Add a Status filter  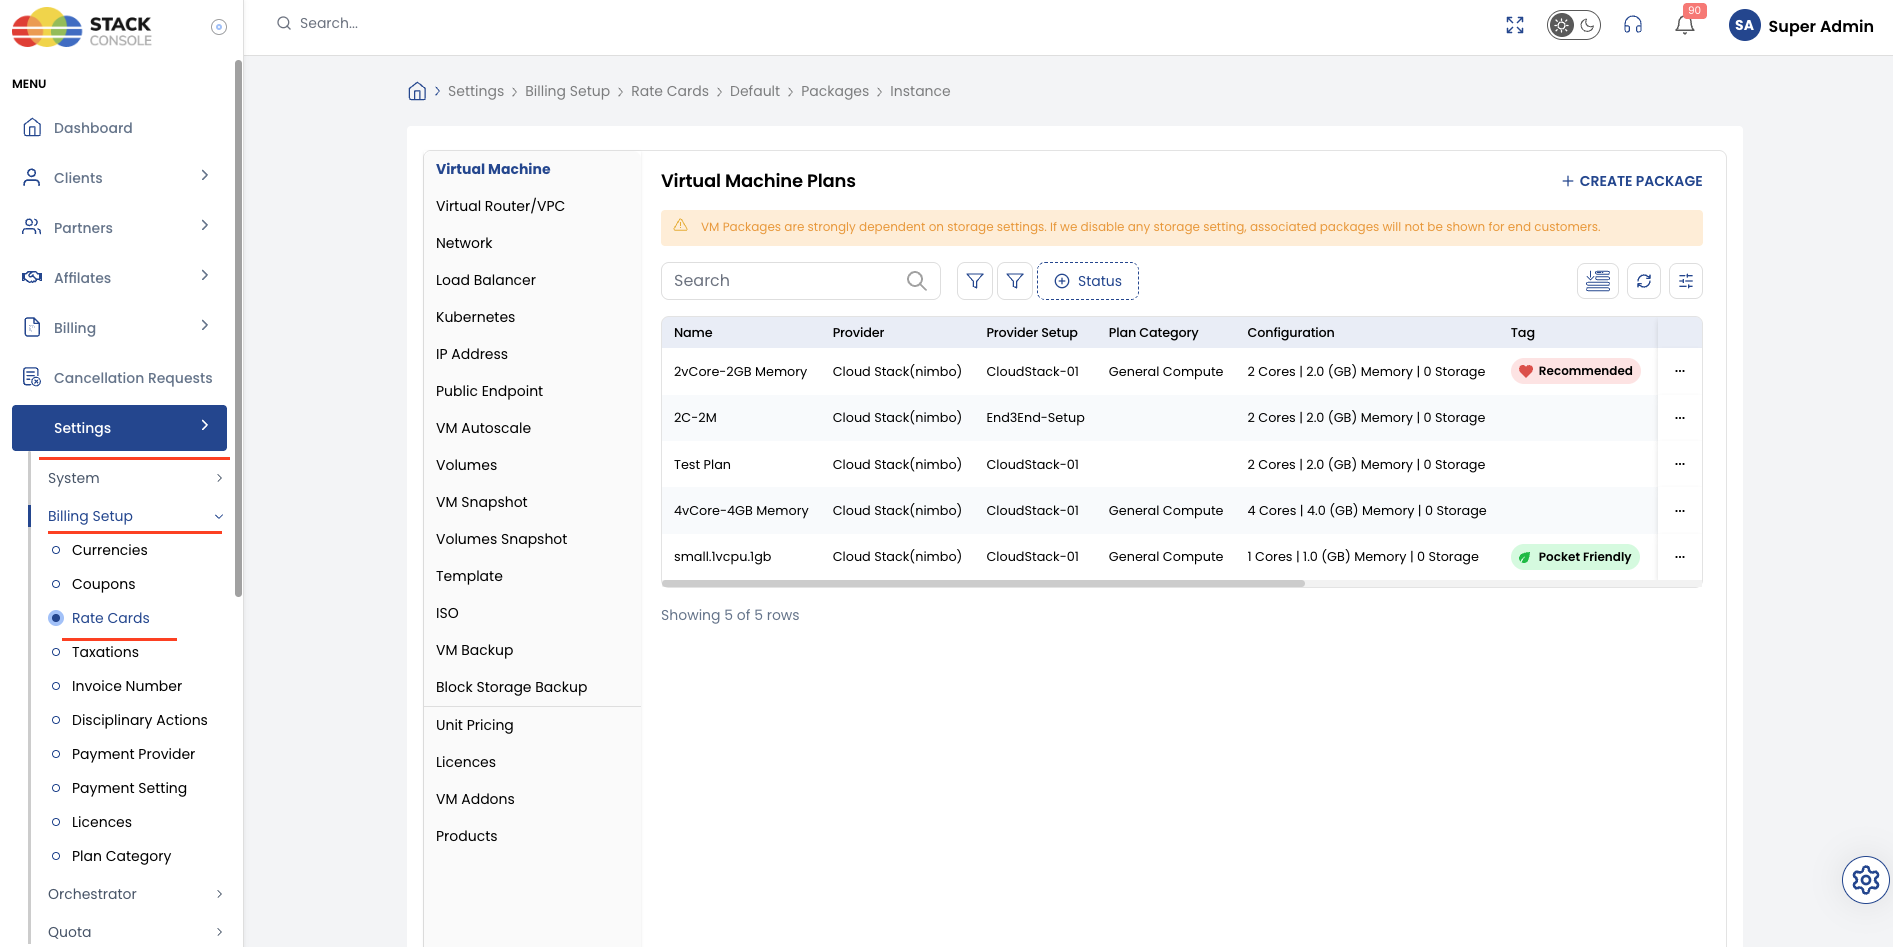pyautogui.click(x=1088, y=281)
